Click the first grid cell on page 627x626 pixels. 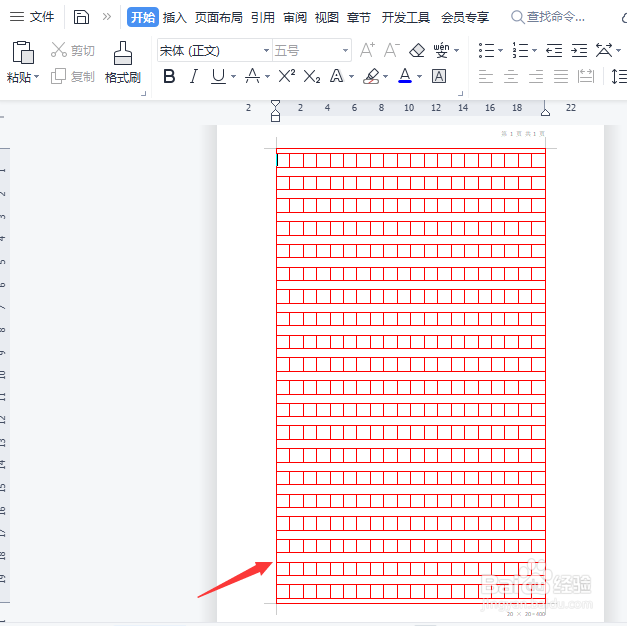pos(283,160)
